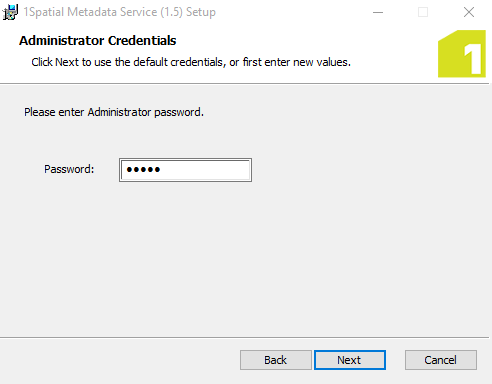This screenshot has height=384, width=492.
Task: Click the installer icon in the title bar
Action: [x=10, y=12]
